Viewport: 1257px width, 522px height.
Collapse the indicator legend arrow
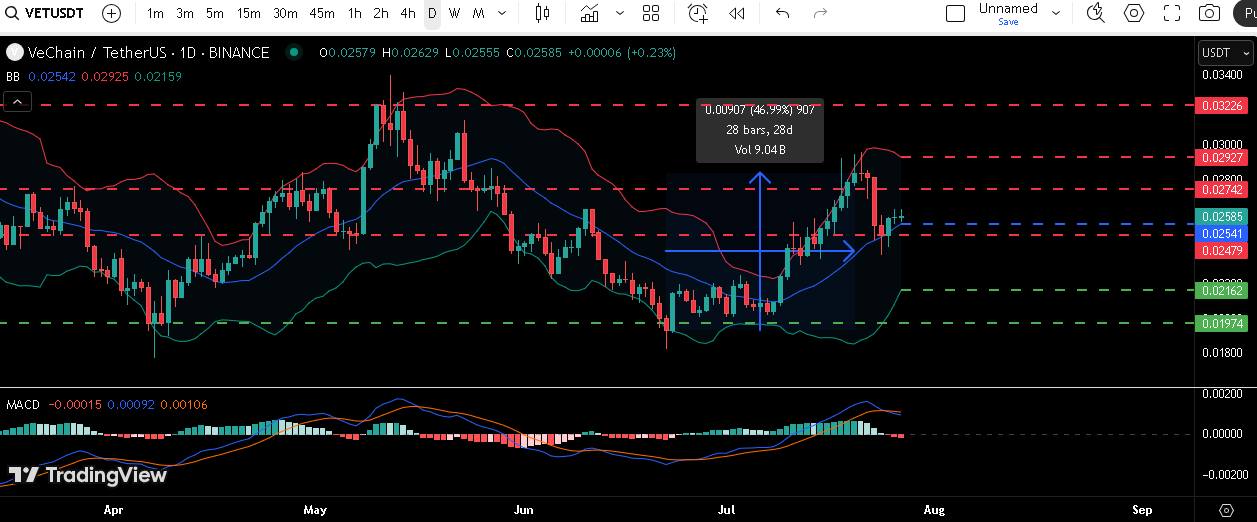tap(18, 101)
